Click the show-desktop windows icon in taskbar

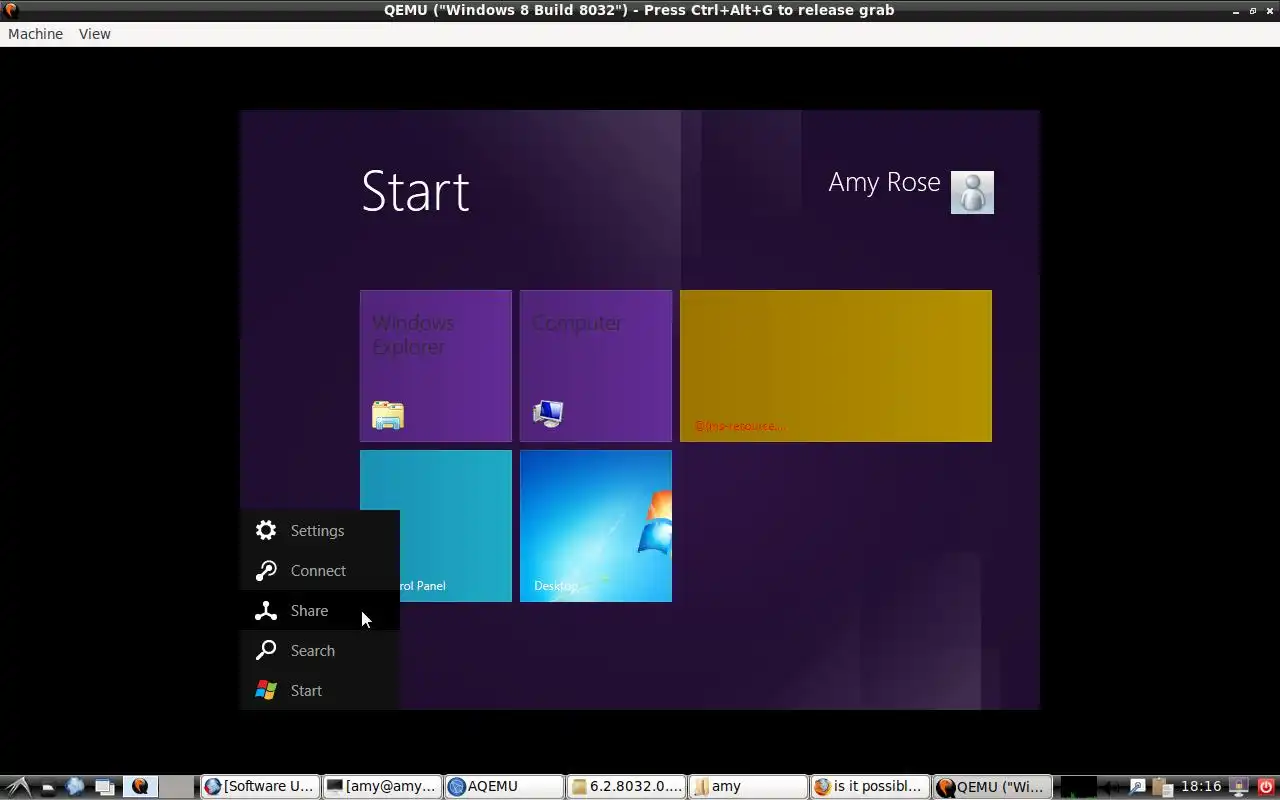click(x=105, y=788)
